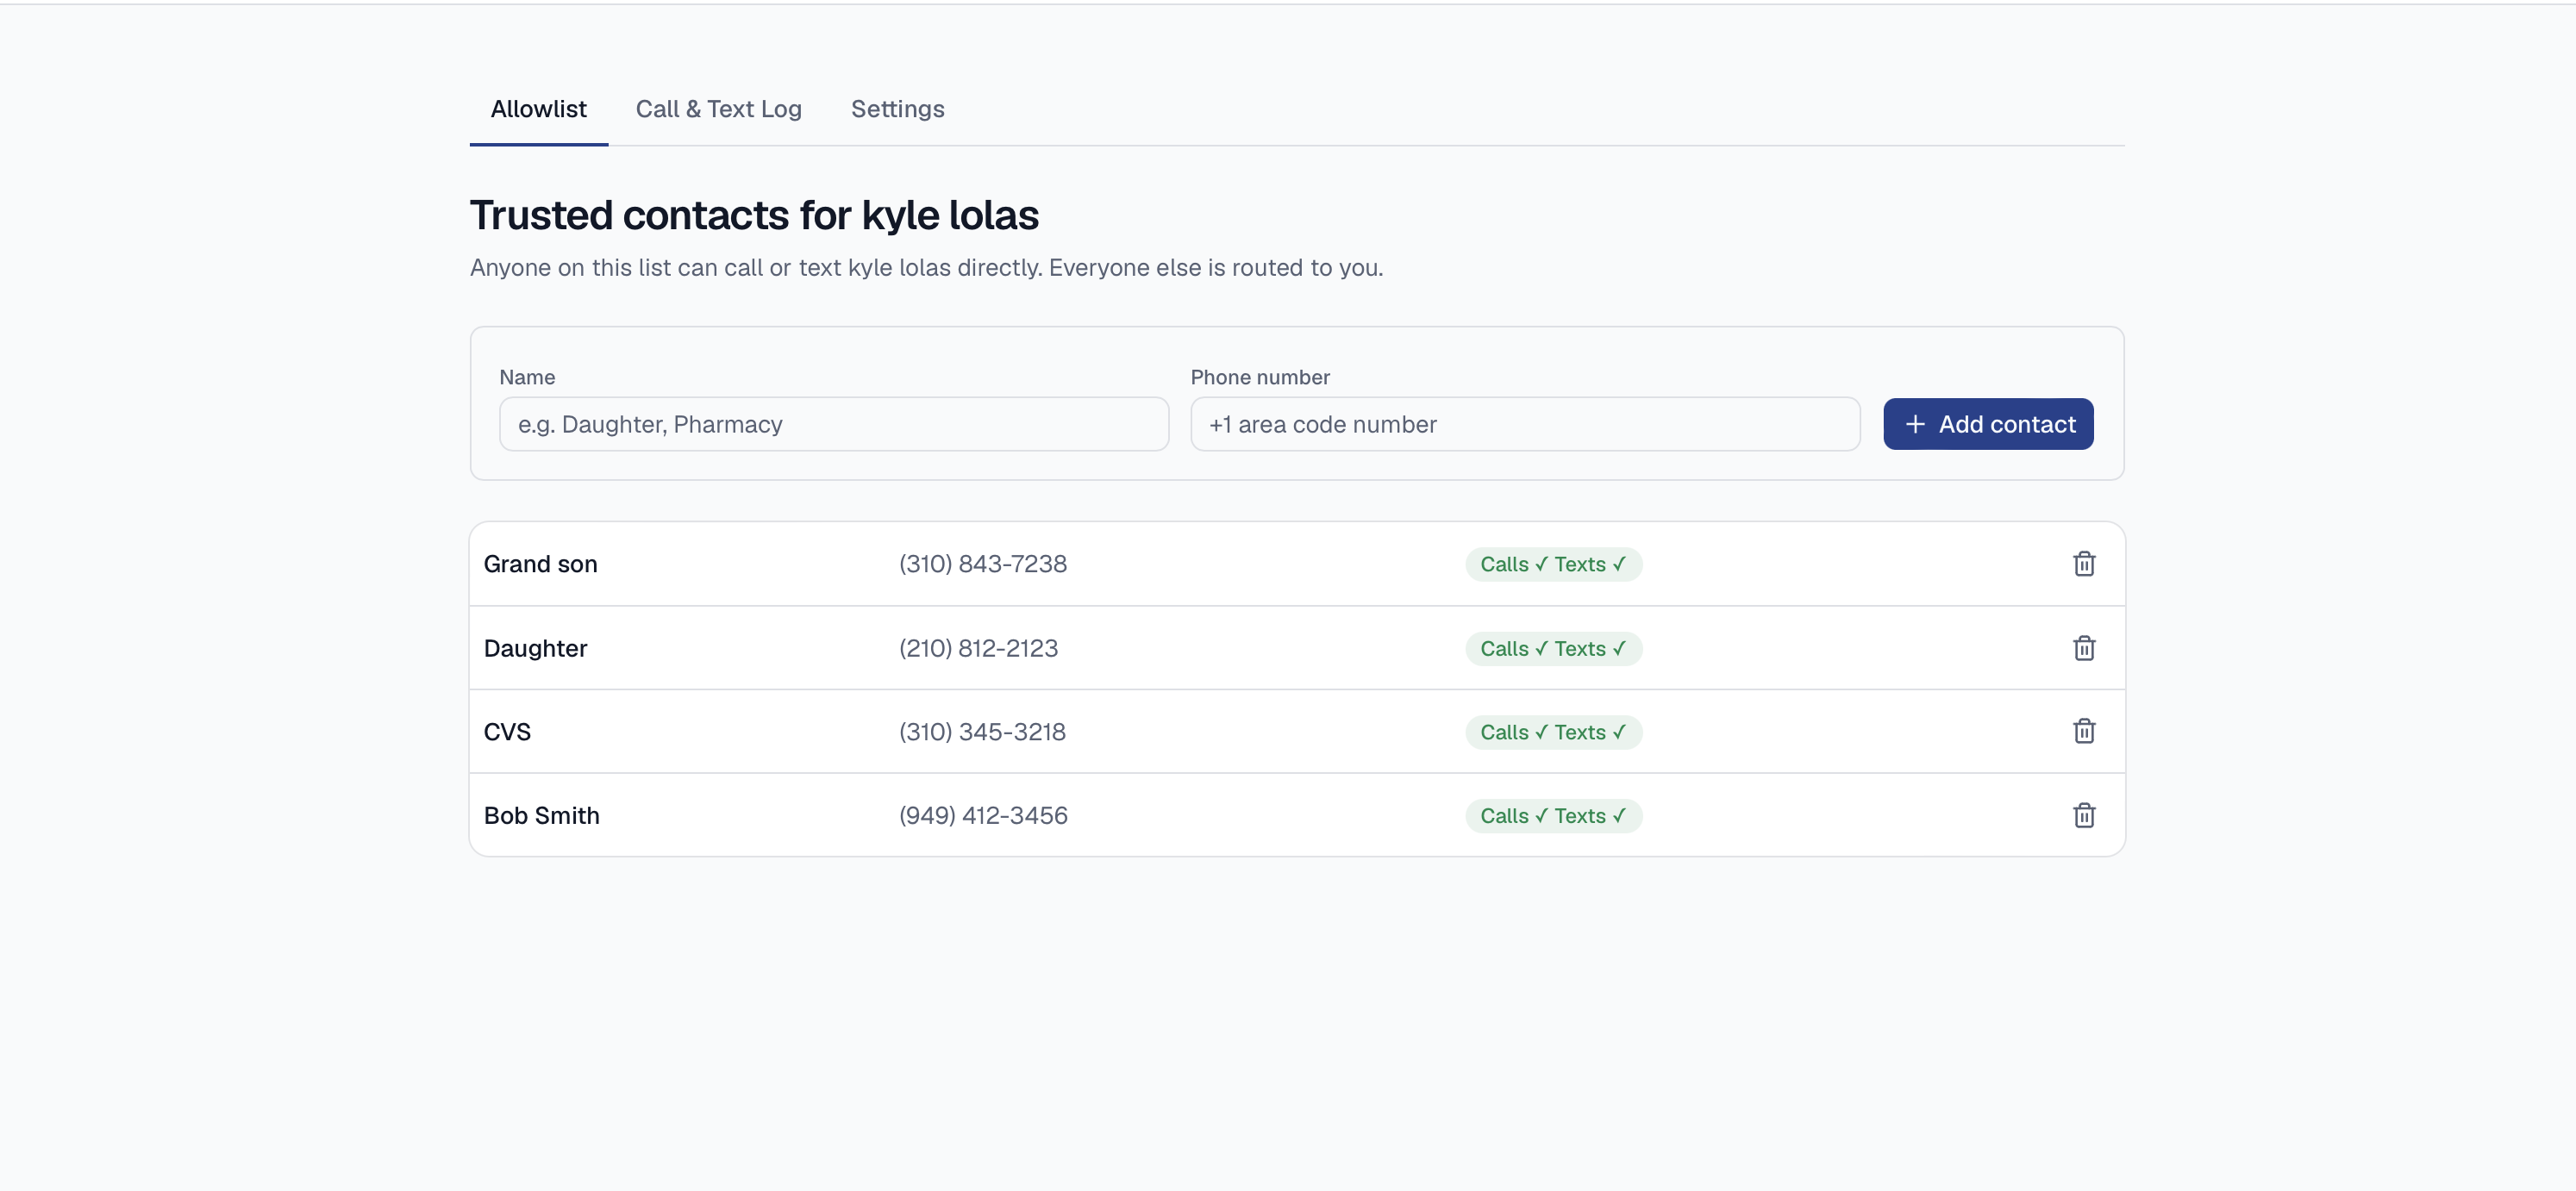Select the CVS contact name
The width and height of the screenshot is (2576, 1191).
[x=507, y=732]
